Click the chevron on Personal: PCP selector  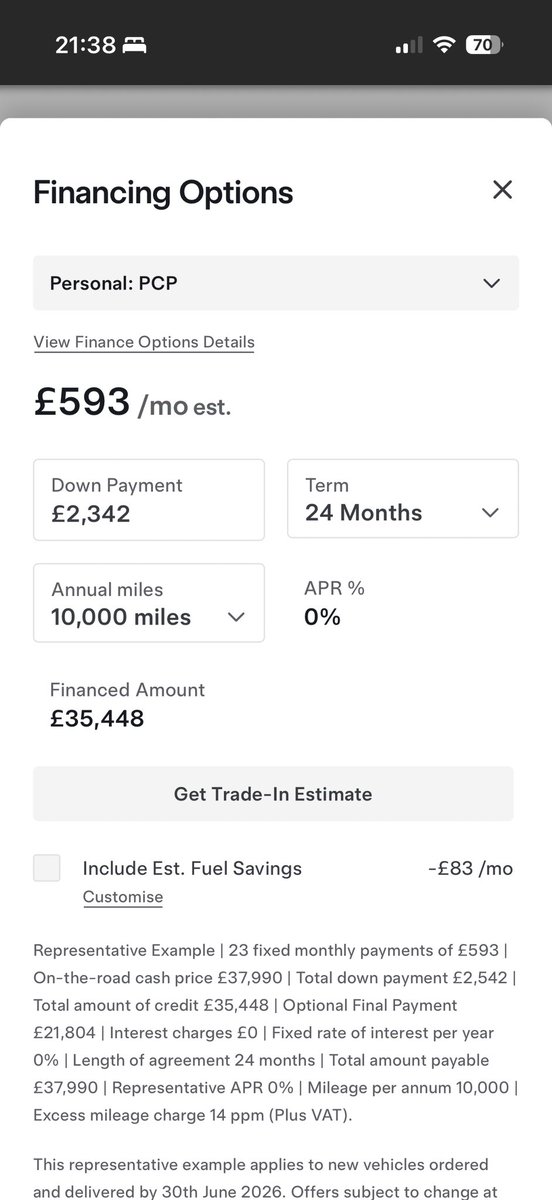[491, 283]
